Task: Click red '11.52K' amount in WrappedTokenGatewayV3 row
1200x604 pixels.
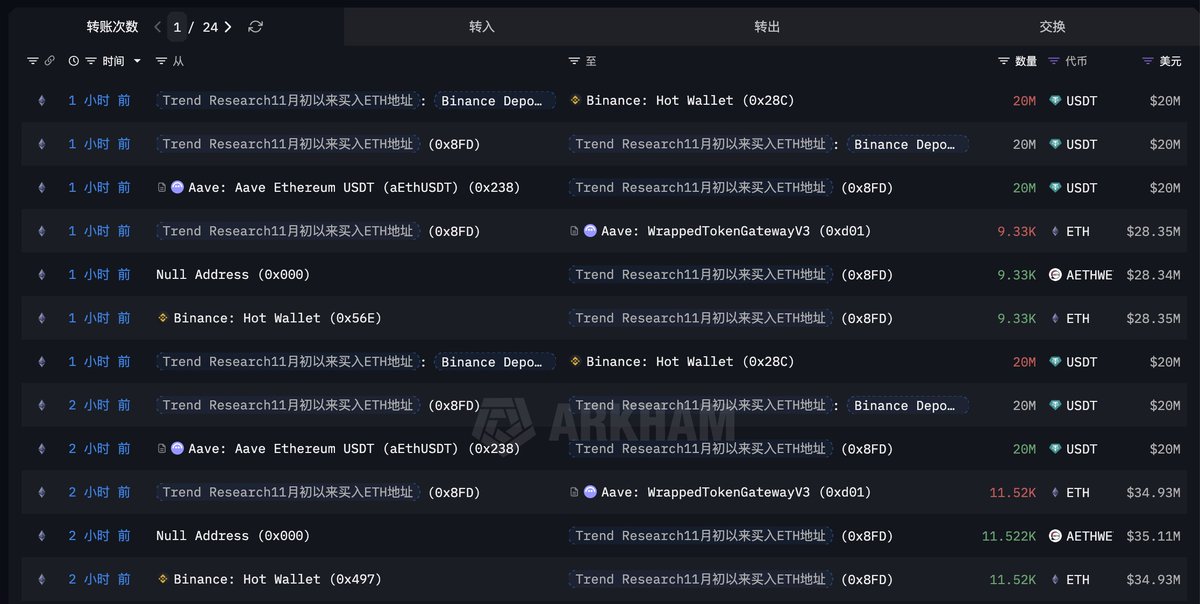Action: coord(1013,492)
